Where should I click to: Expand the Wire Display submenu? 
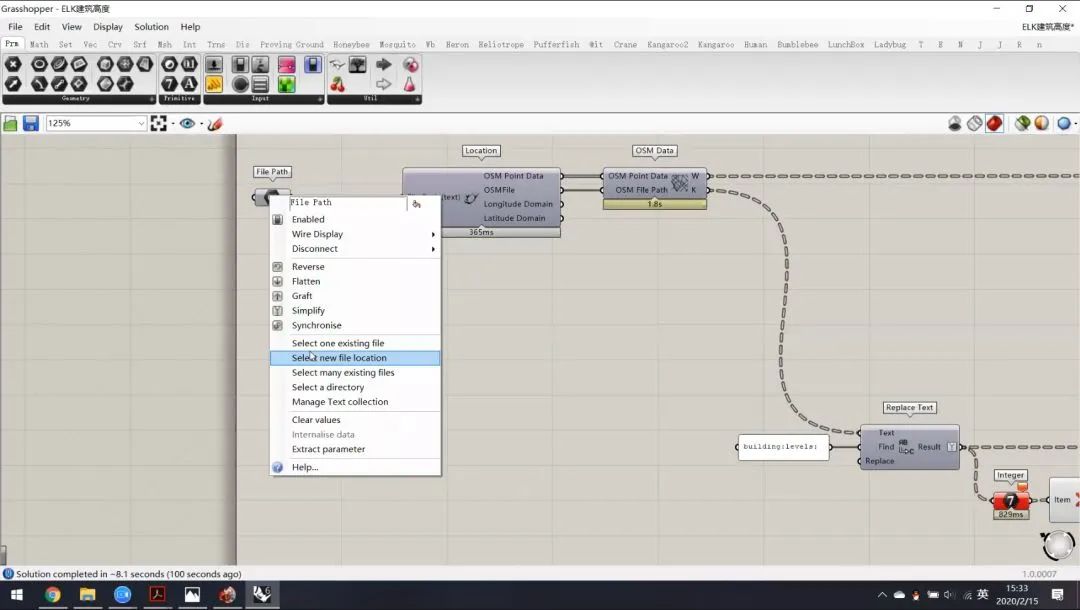355,234
